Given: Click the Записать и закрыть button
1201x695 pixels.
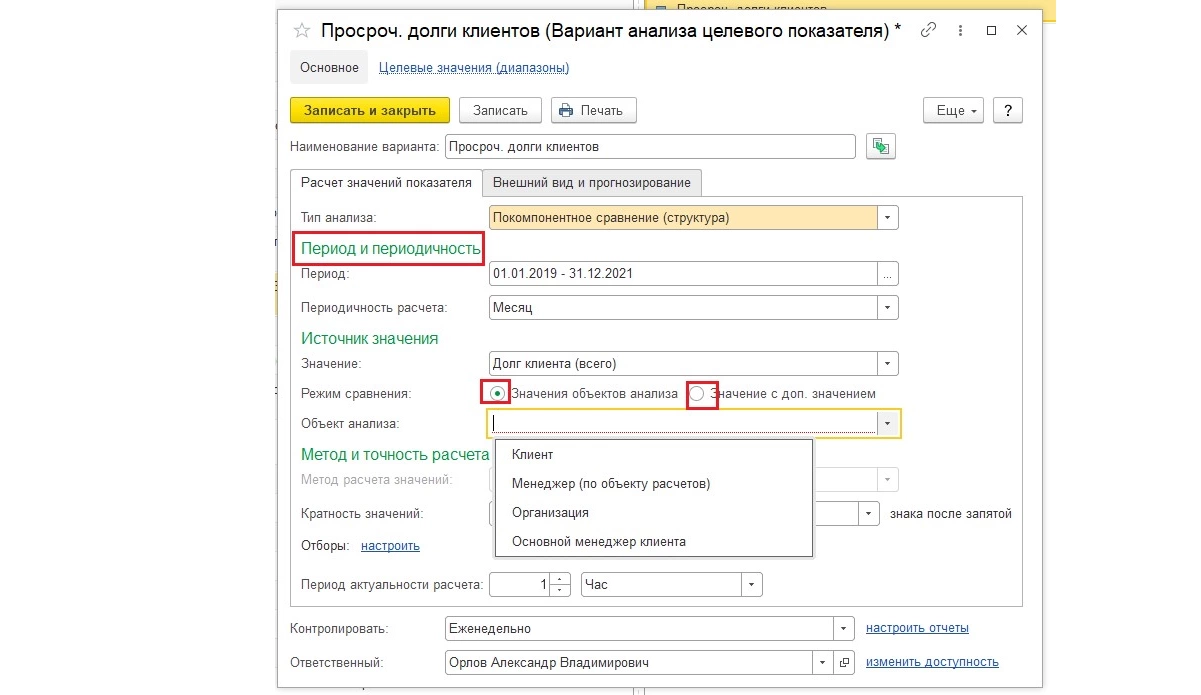Looking at the screenshot, I should pos(369,110).
